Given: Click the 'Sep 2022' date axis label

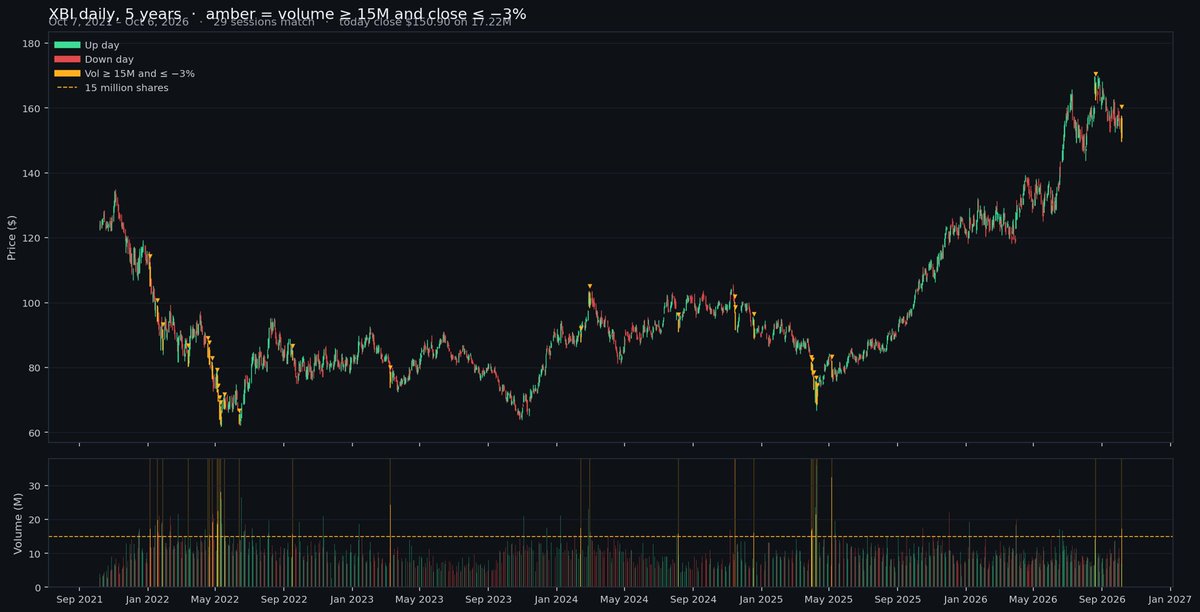Looking at the screenshot, I should coord(283,601).
